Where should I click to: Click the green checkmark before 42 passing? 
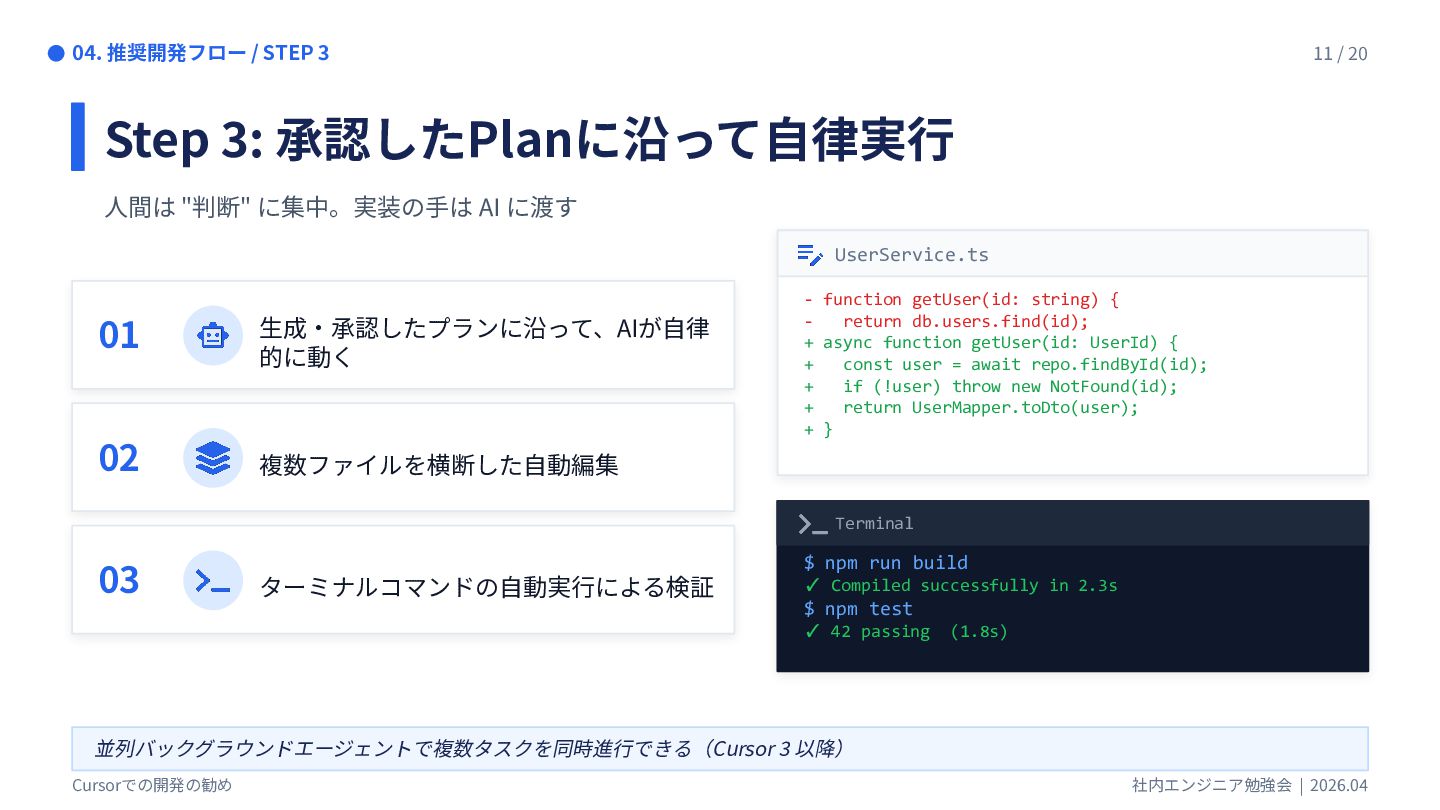812,631
